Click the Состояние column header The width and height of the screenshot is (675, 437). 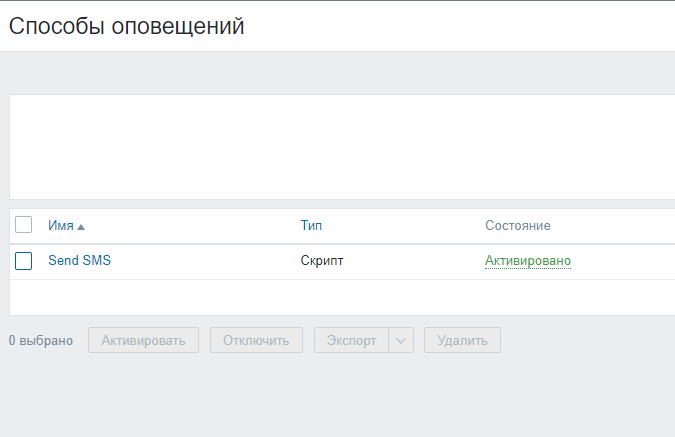[x=518, y=226]
